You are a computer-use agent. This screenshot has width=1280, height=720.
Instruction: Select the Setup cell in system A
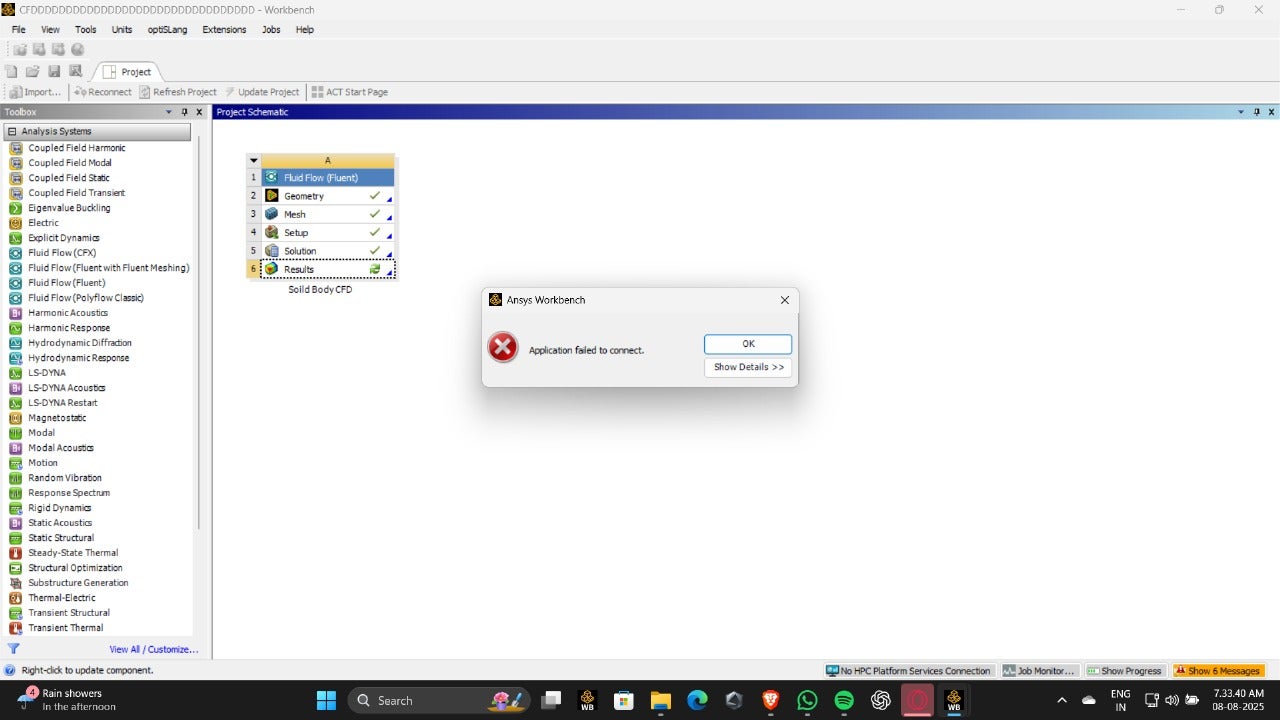[328, 232]
